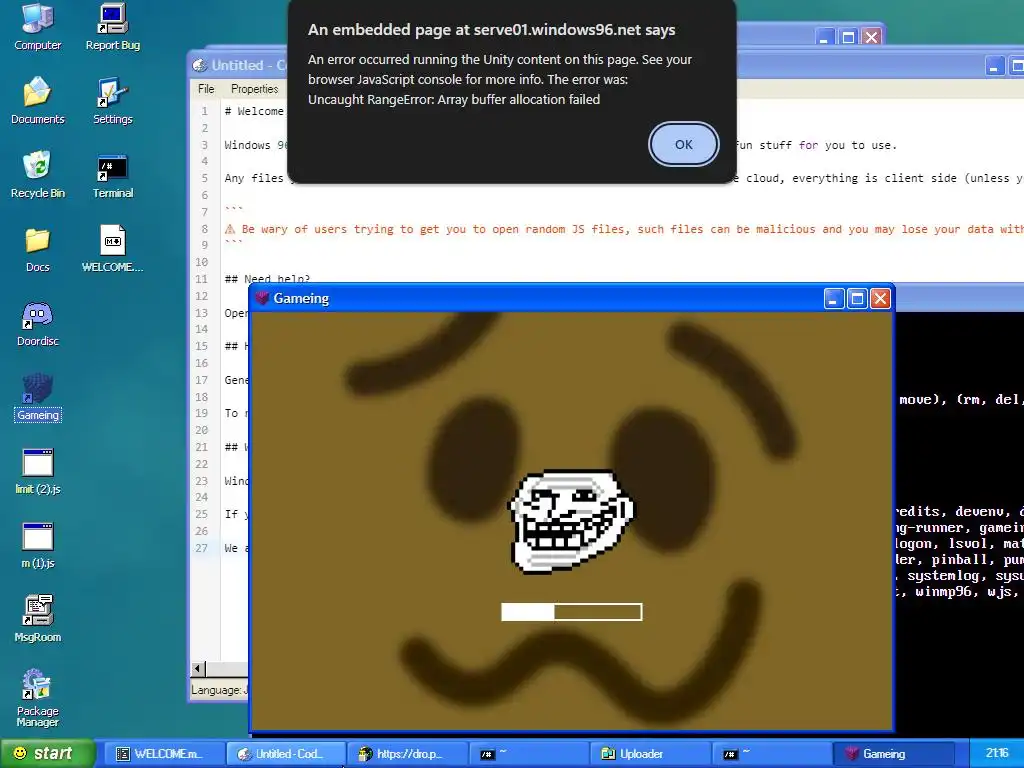Open the Report Bug shortcut
The image size is (1024, 768).
click(x=112, y=27)
